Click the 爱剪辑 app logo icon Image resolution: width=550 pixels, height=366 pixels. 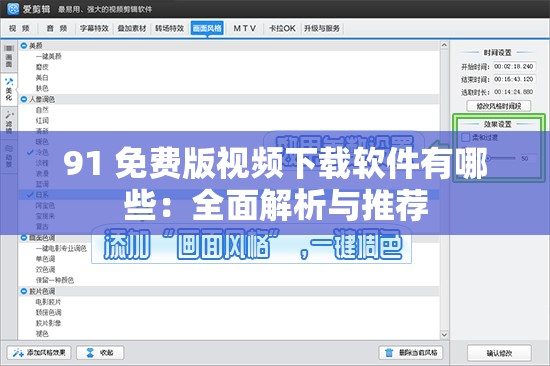(x=13, y=9)
